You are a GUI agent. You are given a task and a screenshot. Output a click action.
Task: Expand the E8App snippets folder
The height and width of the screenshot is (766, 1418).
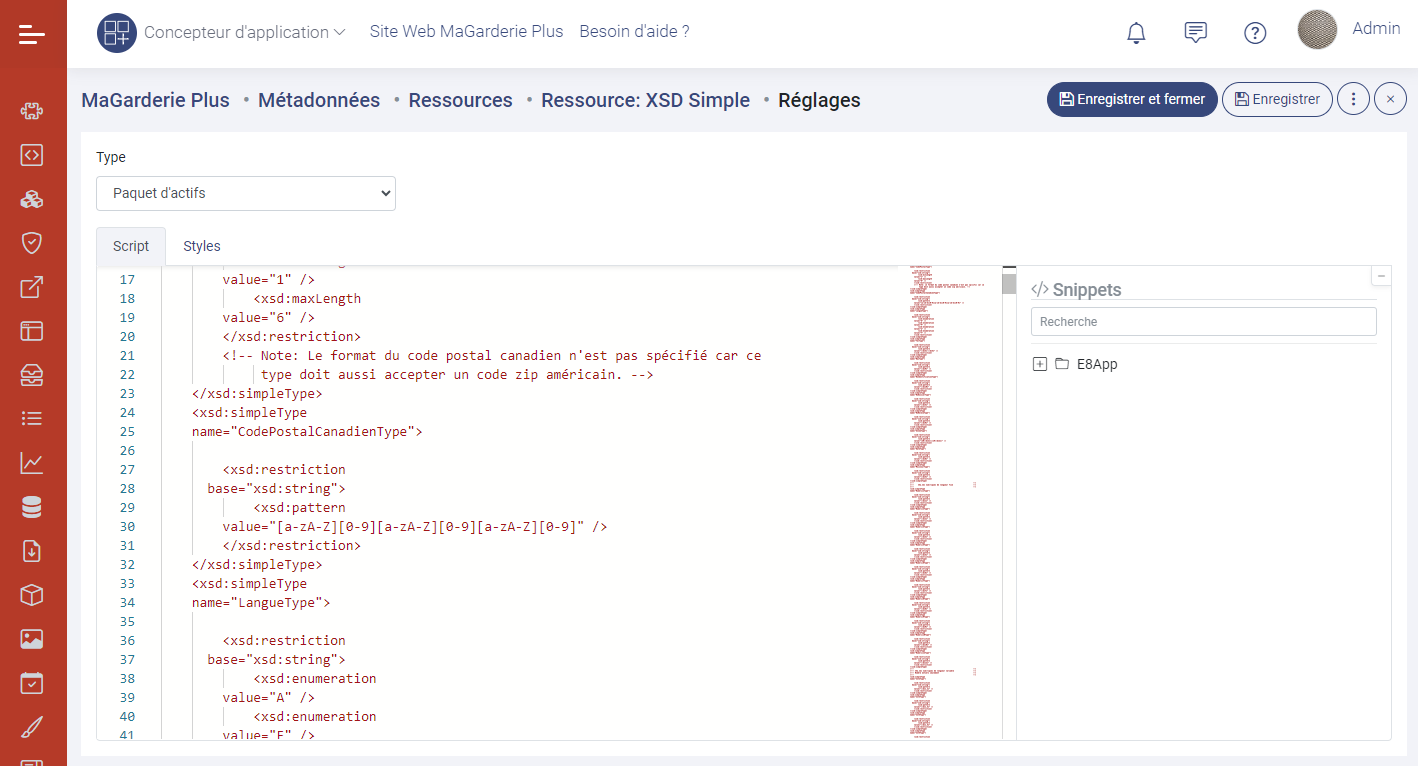click(x=1040, y=364)
